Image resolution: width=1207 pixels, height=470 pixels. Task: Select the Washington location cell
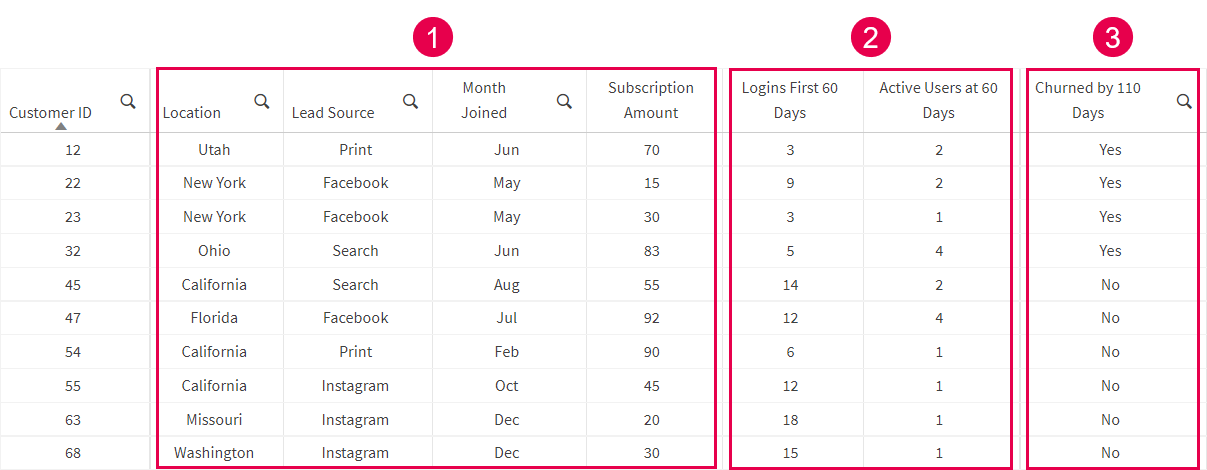214,453
